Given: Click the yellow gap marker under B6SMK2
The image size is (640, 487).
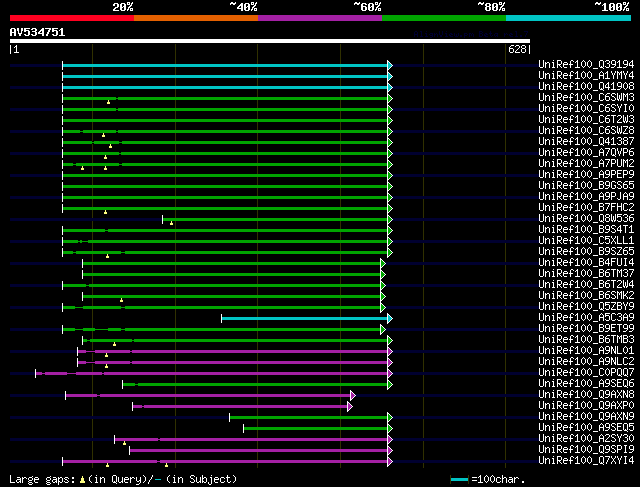Looking at the screenshot, I should tap(121, 300).
